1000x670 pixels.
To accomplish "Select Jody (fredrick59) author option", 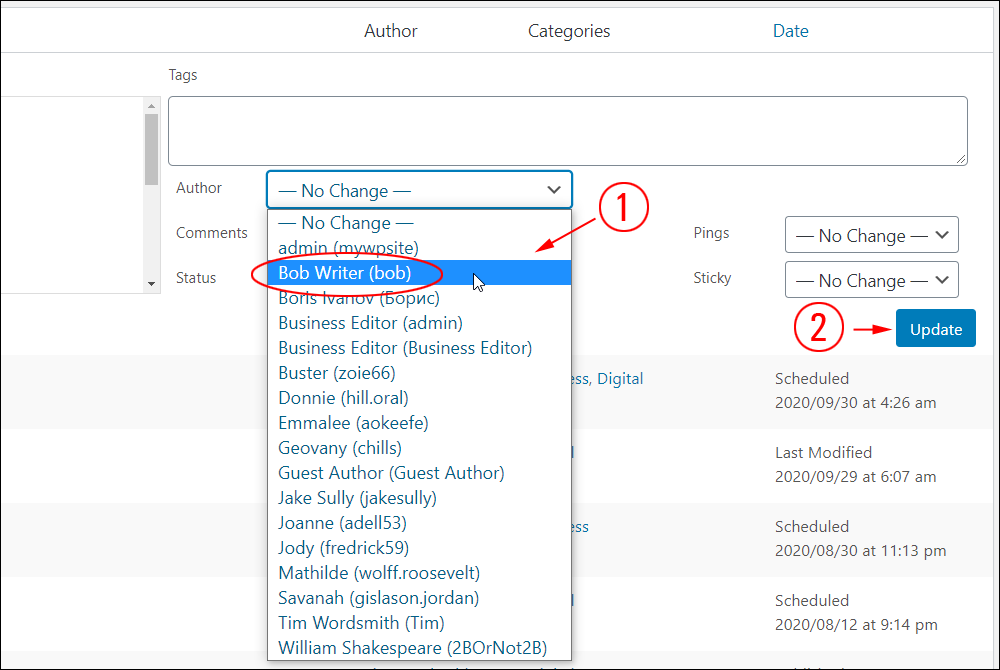I will click(419, 548).
